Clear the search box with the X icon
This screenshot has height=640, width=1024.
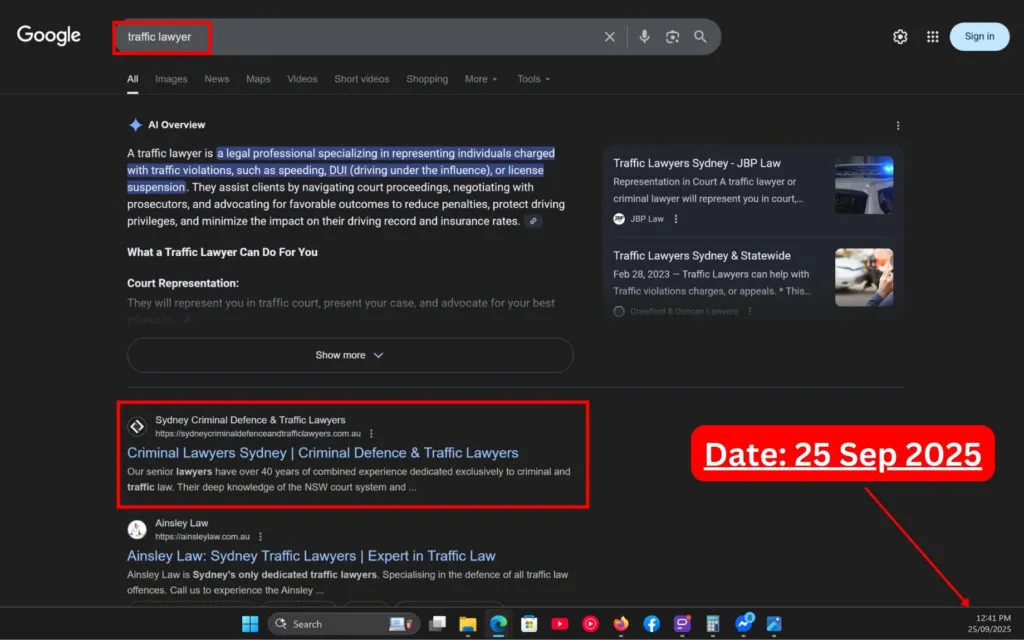[x=609, y=37]
